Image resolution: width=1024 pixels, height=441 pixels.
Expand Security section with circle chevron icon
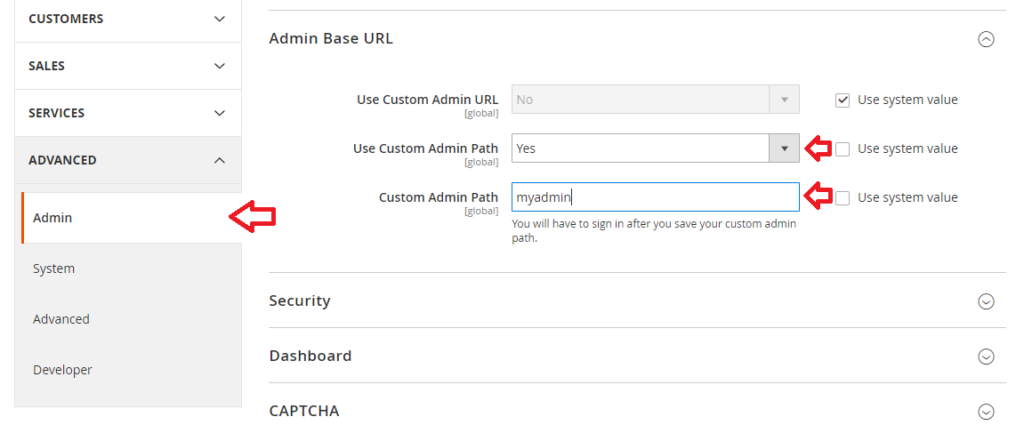coord(985,301)
